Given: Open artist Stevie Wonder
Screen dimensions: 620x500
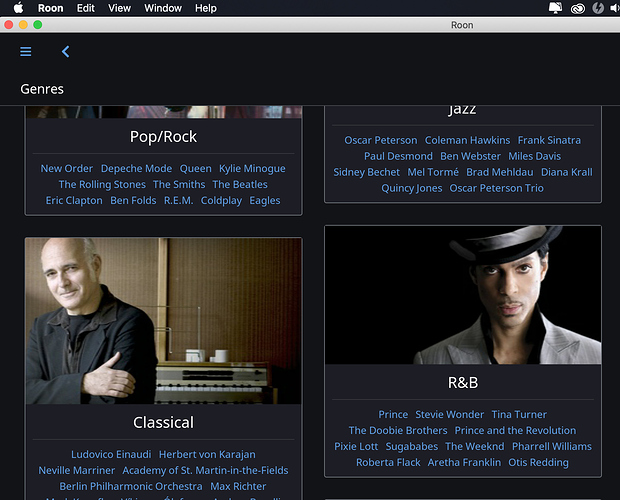Looking at the screenshot, I should [x=450, y=415].
